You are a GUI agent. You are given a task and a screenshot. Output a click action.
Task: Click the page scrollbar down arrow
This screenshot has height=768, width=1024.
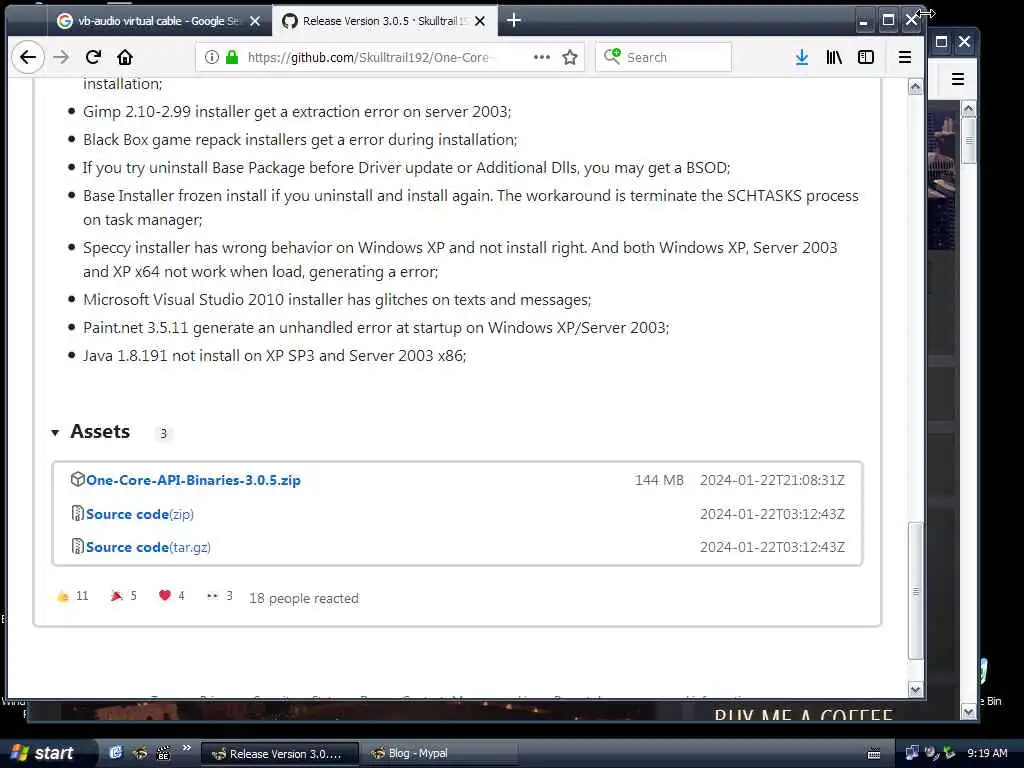point(916,690)
